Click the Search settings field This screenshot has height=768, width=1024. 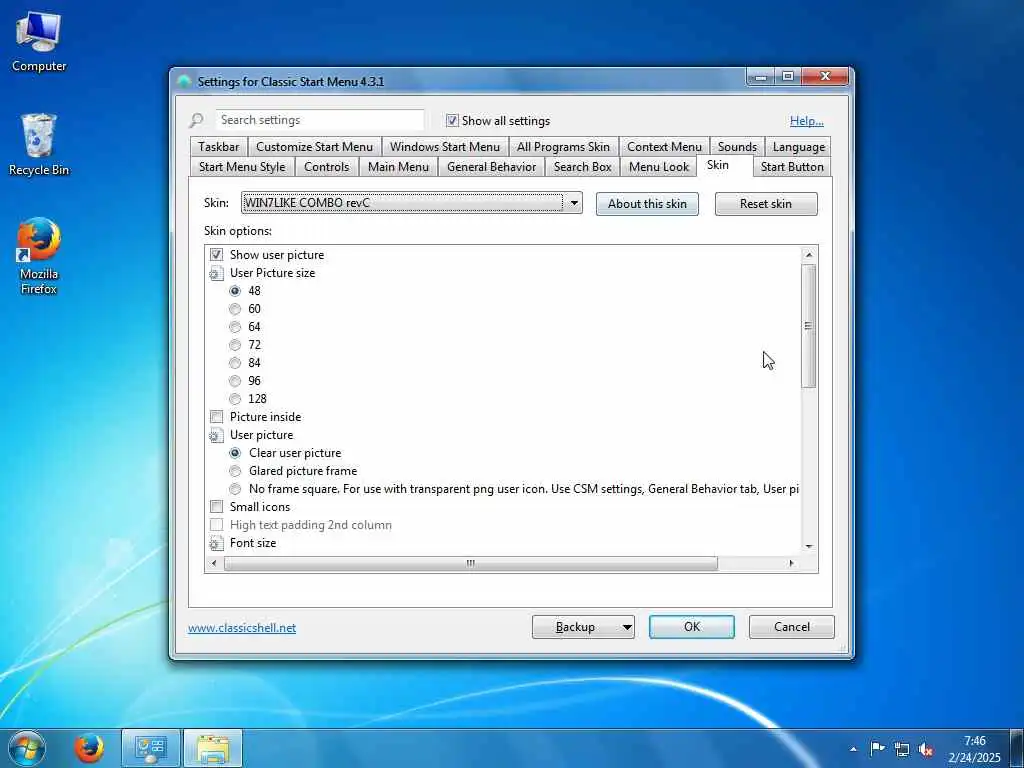[319, 120]
